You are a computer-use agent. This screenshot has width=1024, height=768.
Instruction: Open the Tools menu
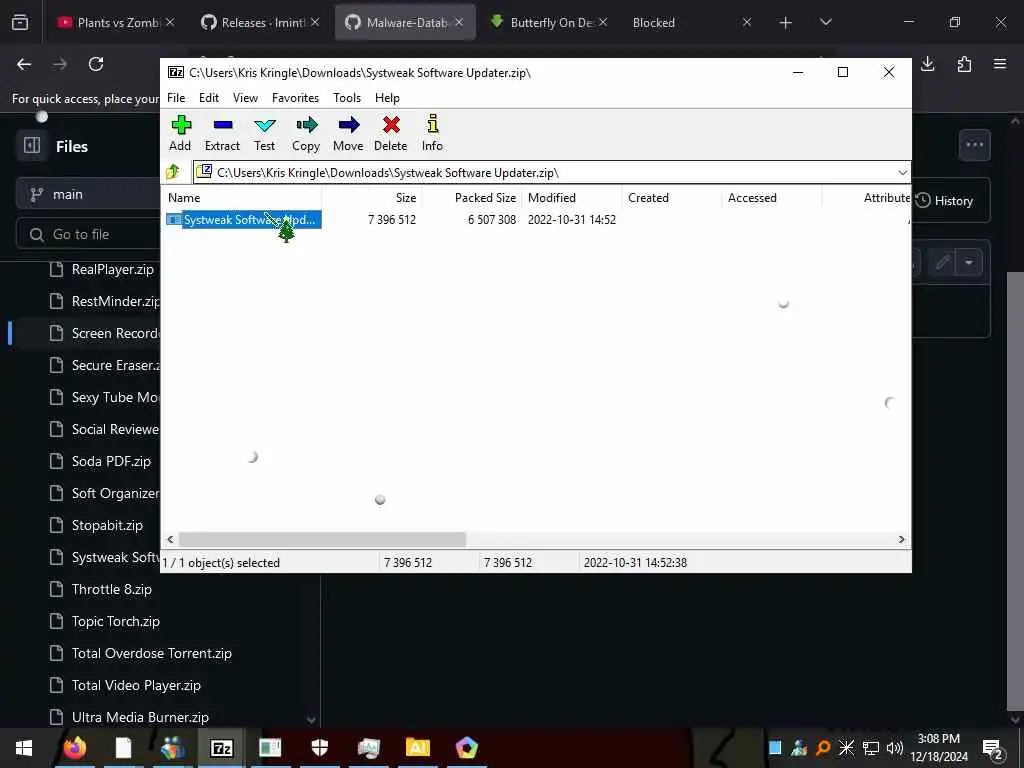click(x=347, y=98)
